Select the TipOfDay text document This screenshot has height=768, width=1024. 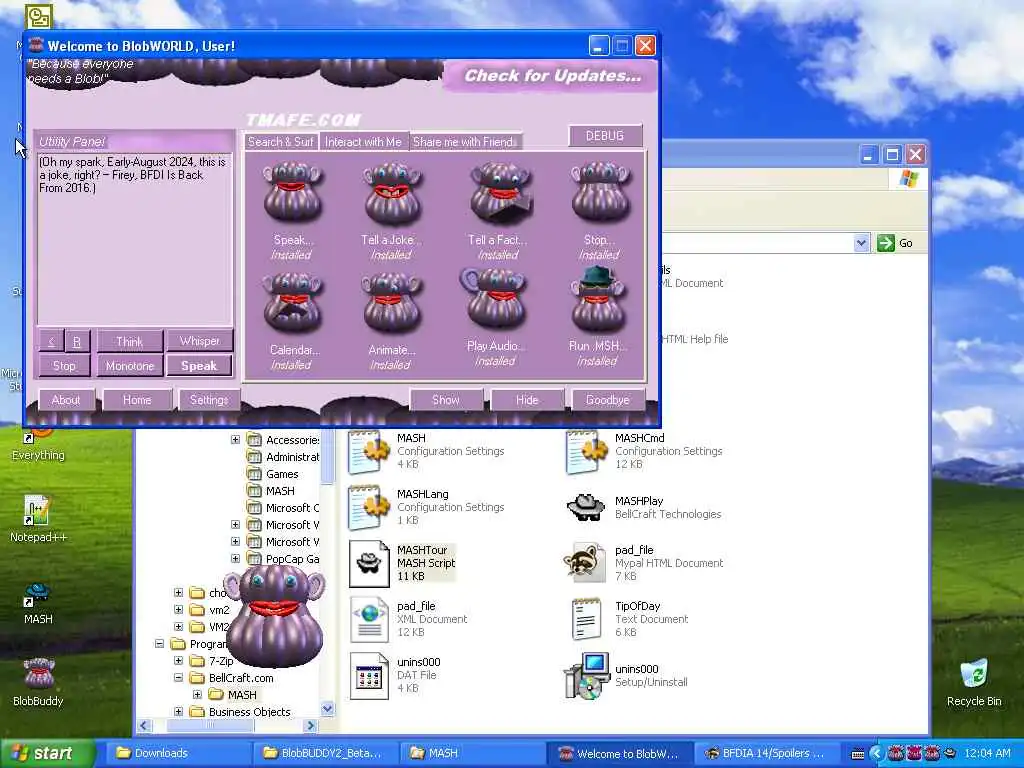pyautogui.click(x=631, y=619)
